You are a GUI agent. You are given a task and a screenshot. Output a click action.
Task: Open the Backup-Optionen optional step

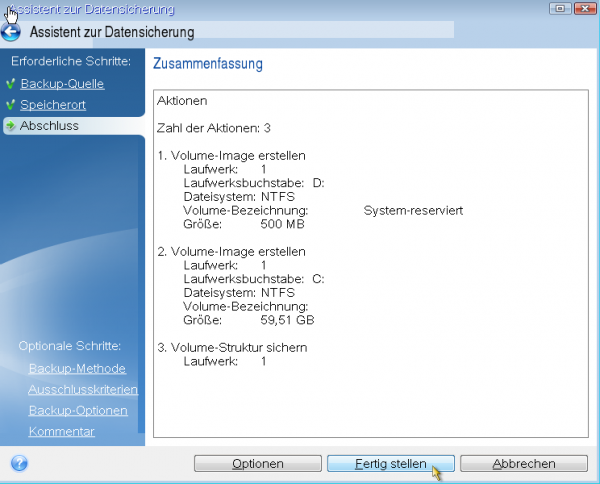(78, 411)
